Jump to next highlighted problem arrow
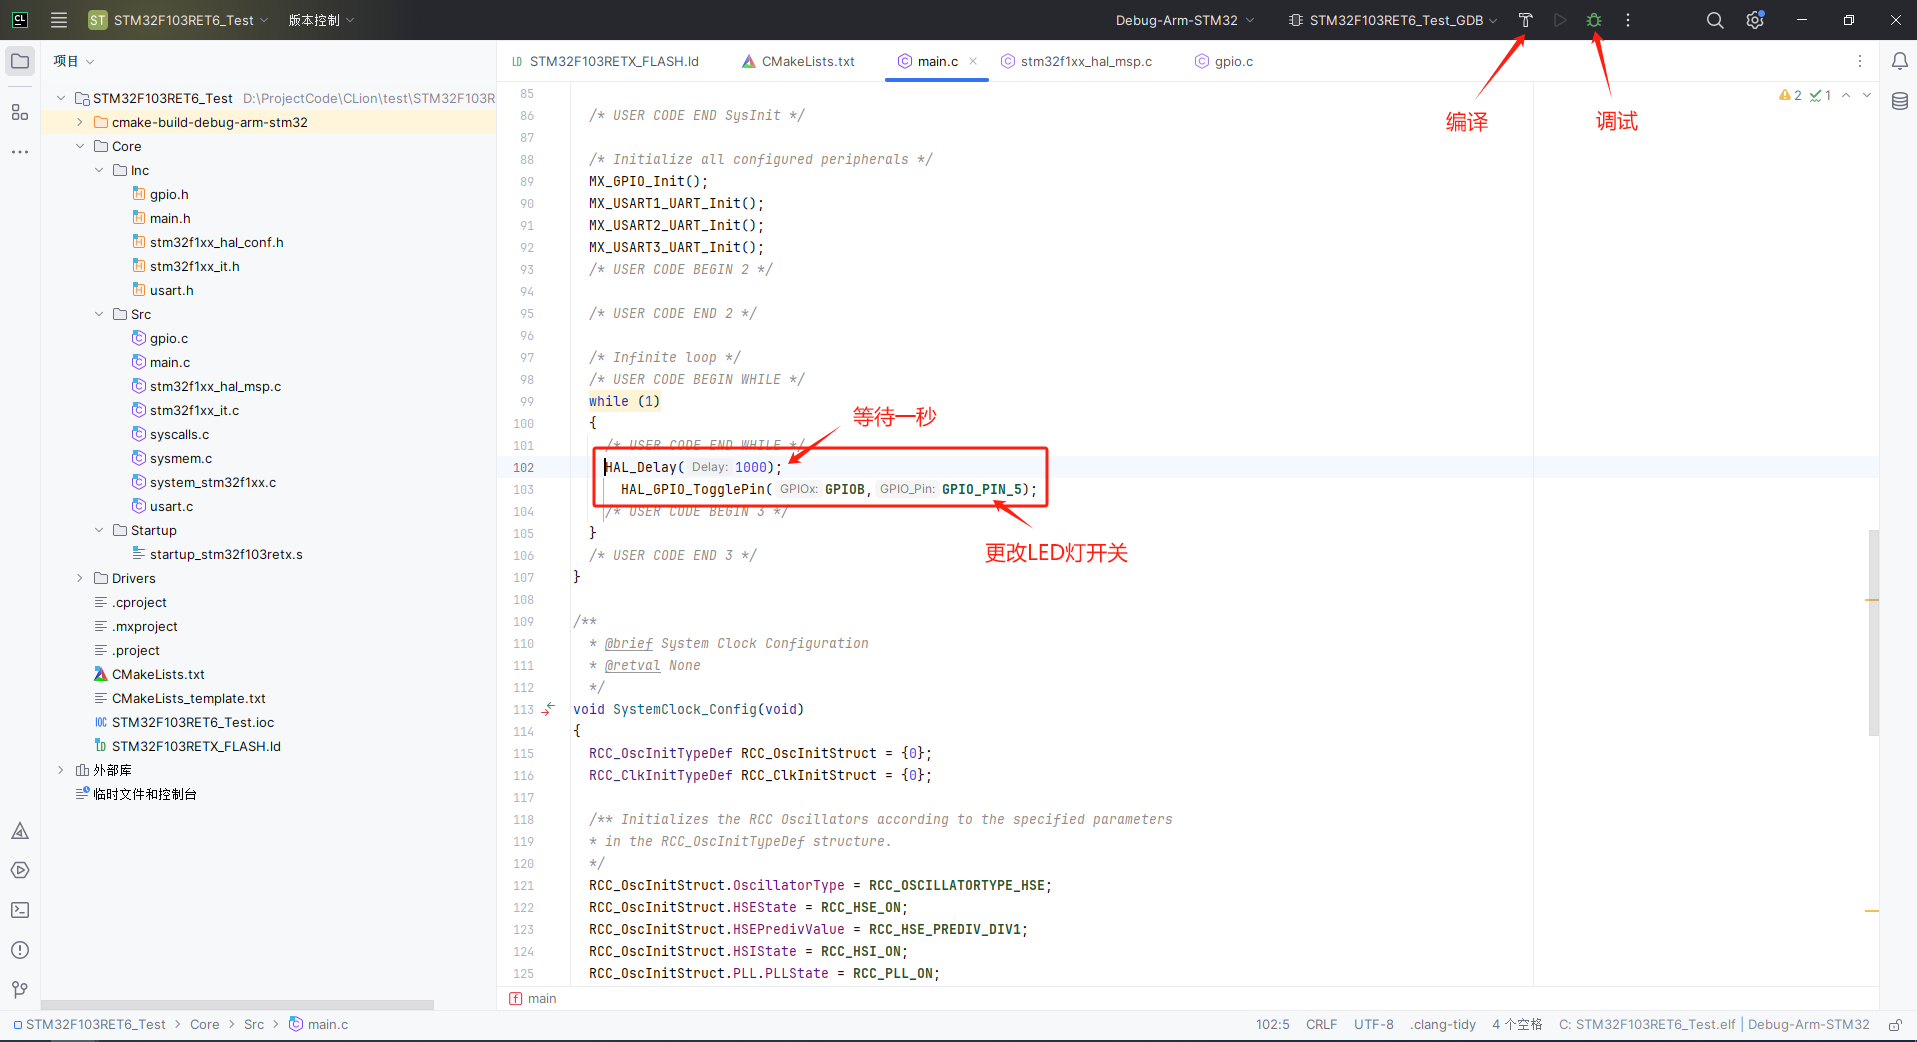Screen dimensions: 1917x1042 (1866, 95)
